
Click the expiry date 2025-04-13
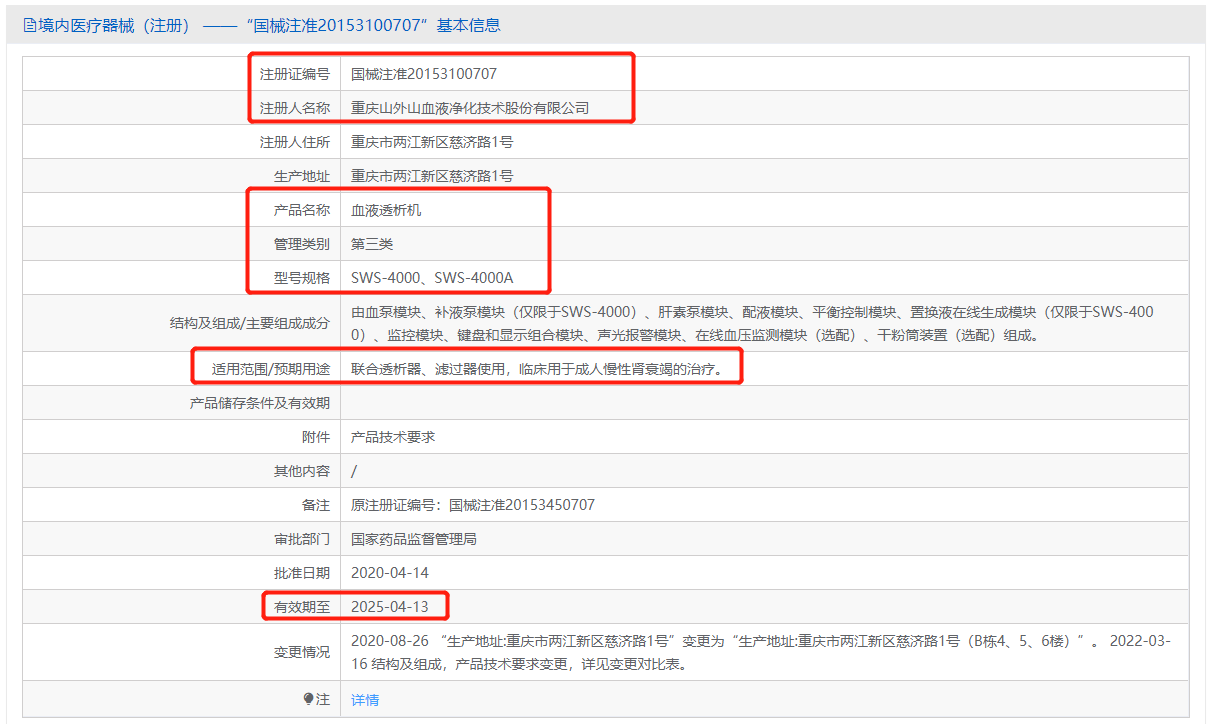point(390,607)
